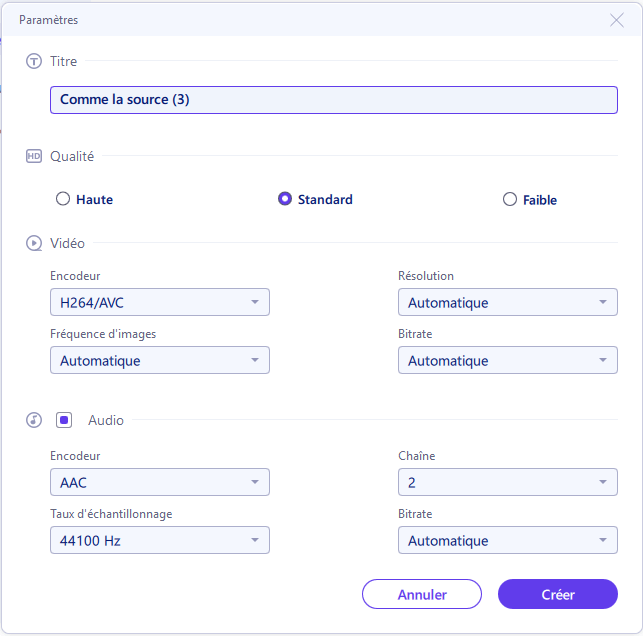The width and height of the screenshot is (643, 636).
Task: Click the Audio music note icon
Action: click(x=34, y=420)
